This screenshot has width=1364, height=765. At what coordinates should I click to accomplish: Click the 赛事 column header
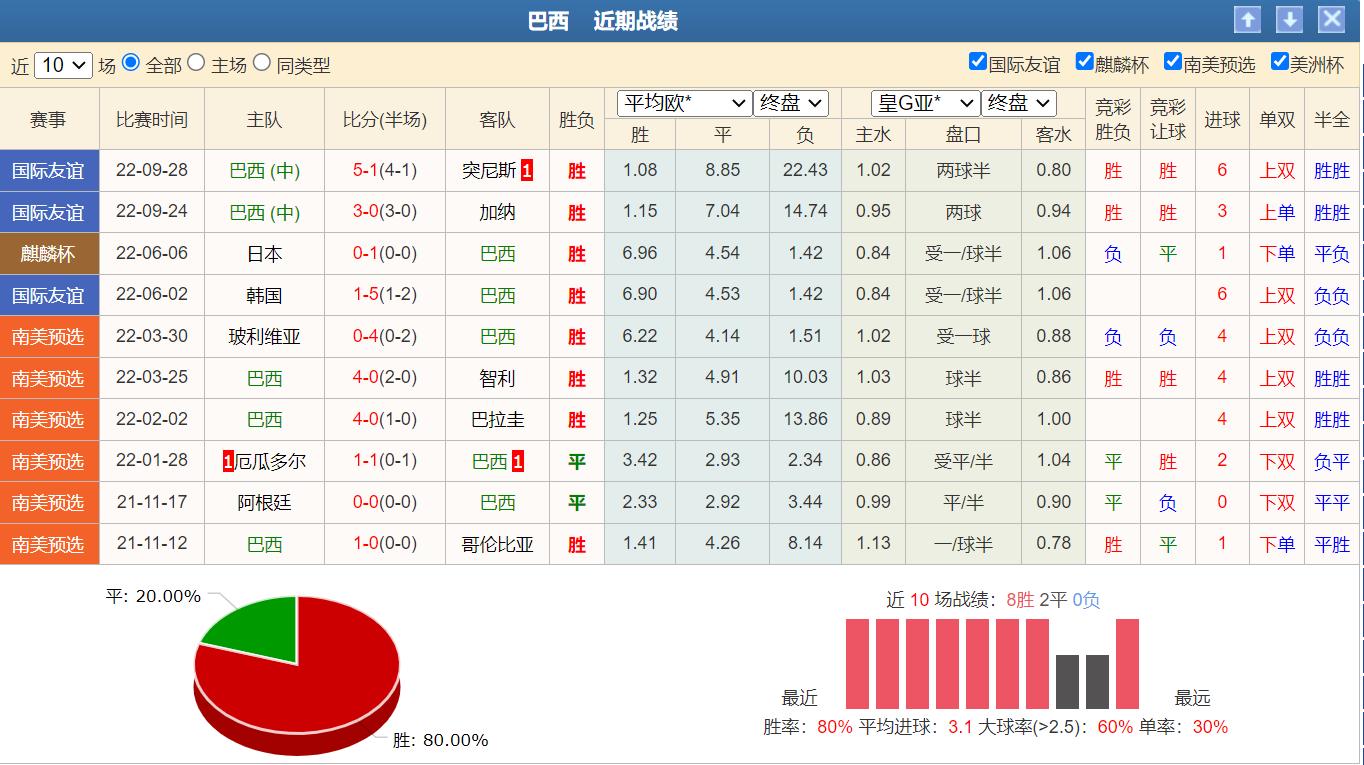click(50, 118)
